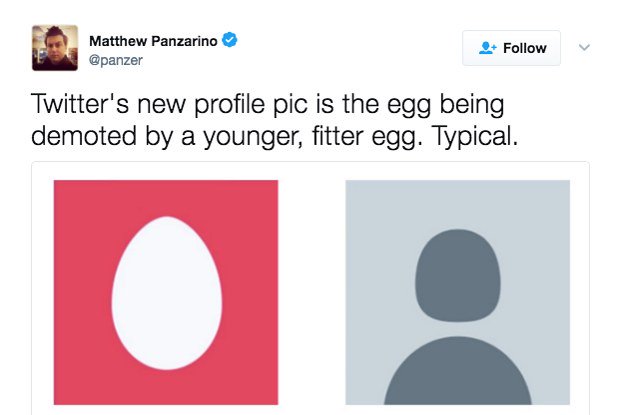Click the white egg shape

point(167,293)
